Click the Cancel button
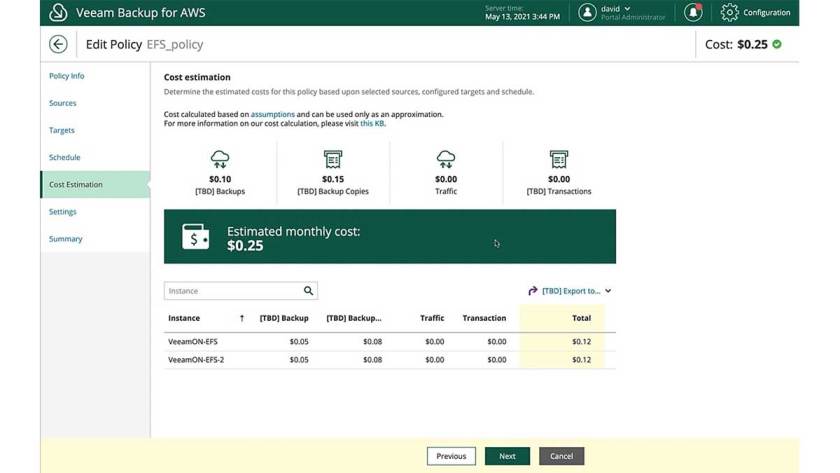The image size is (840, 473). point(561,456)
